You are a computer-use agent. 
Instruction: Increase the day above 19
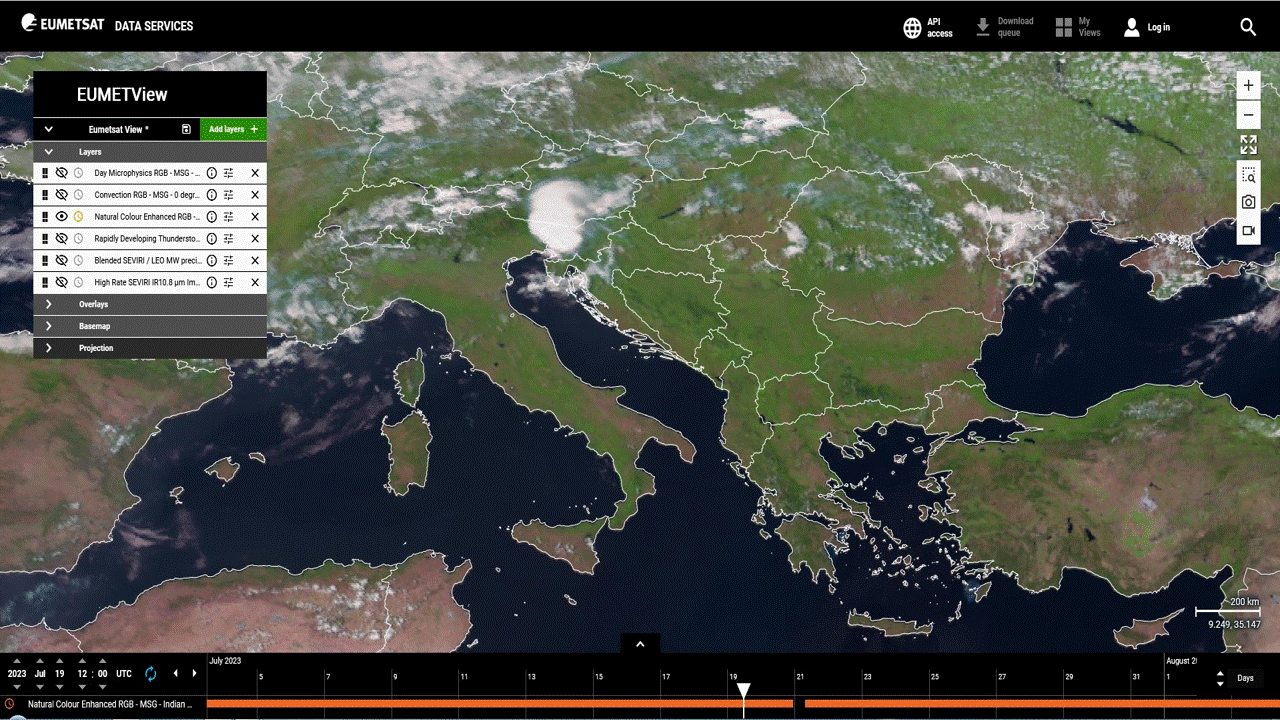[60, 661]
